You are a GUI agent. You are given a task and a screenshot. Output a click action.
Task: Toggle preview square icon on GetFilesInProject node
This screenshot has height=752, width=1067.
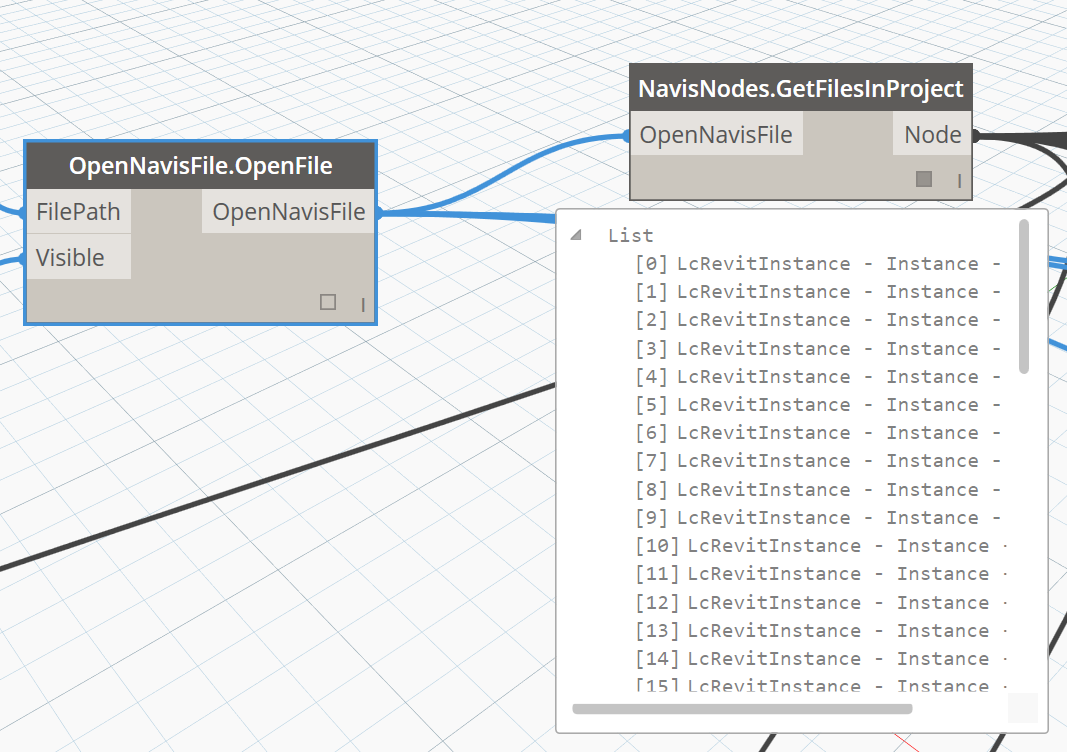(x=924, y=179)
